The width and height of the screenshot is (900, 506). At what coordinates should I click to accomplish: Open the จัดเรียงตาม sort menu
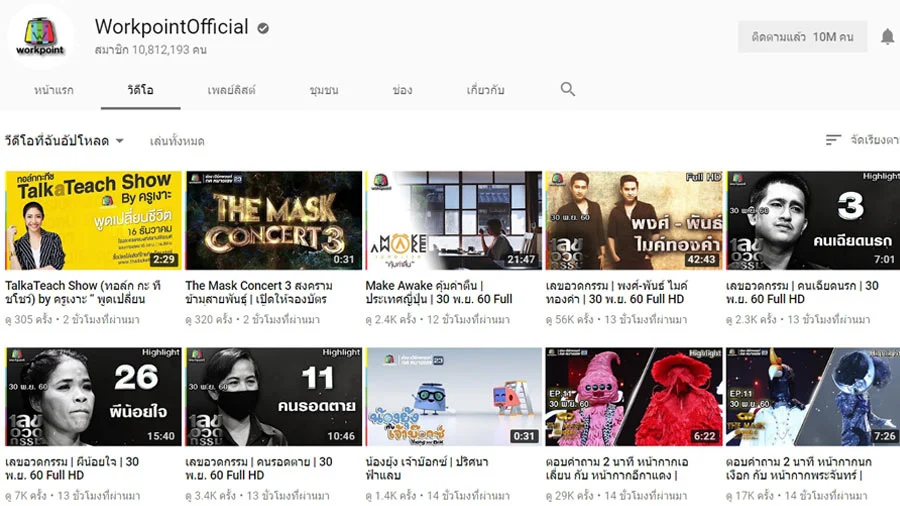(874, 140)
